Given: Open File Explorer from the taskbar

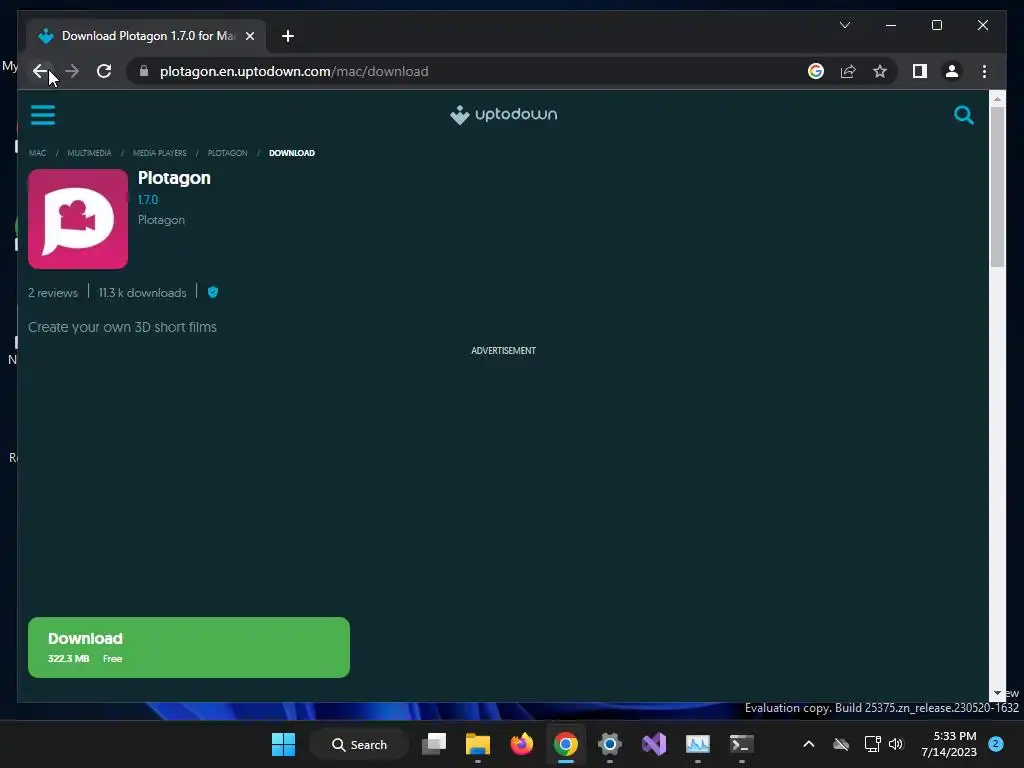Looking at the screenshot, I should pos(478,744).
